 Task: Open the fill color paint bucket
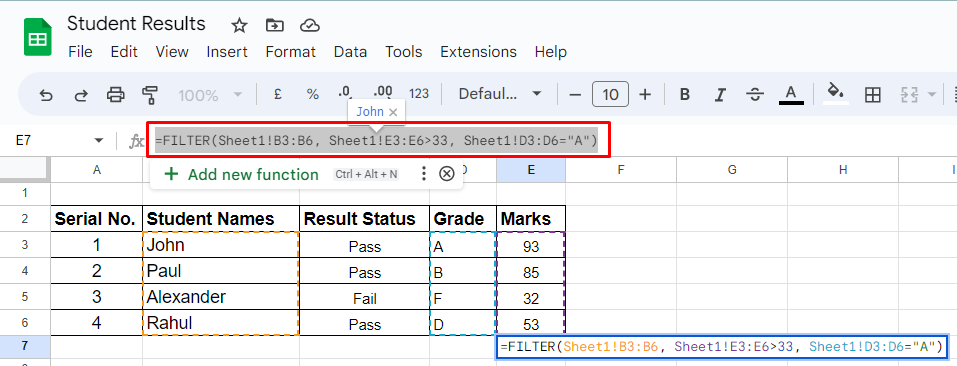[x=836, y=93]
